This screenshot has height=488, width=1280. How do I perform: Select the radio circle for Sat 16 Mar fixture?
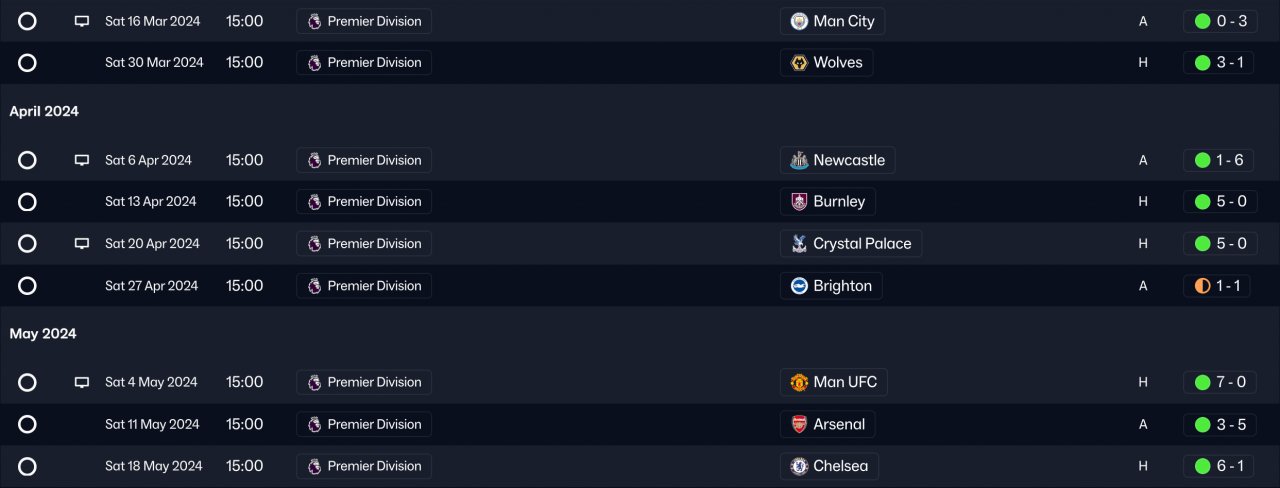(x=27, y=21)
